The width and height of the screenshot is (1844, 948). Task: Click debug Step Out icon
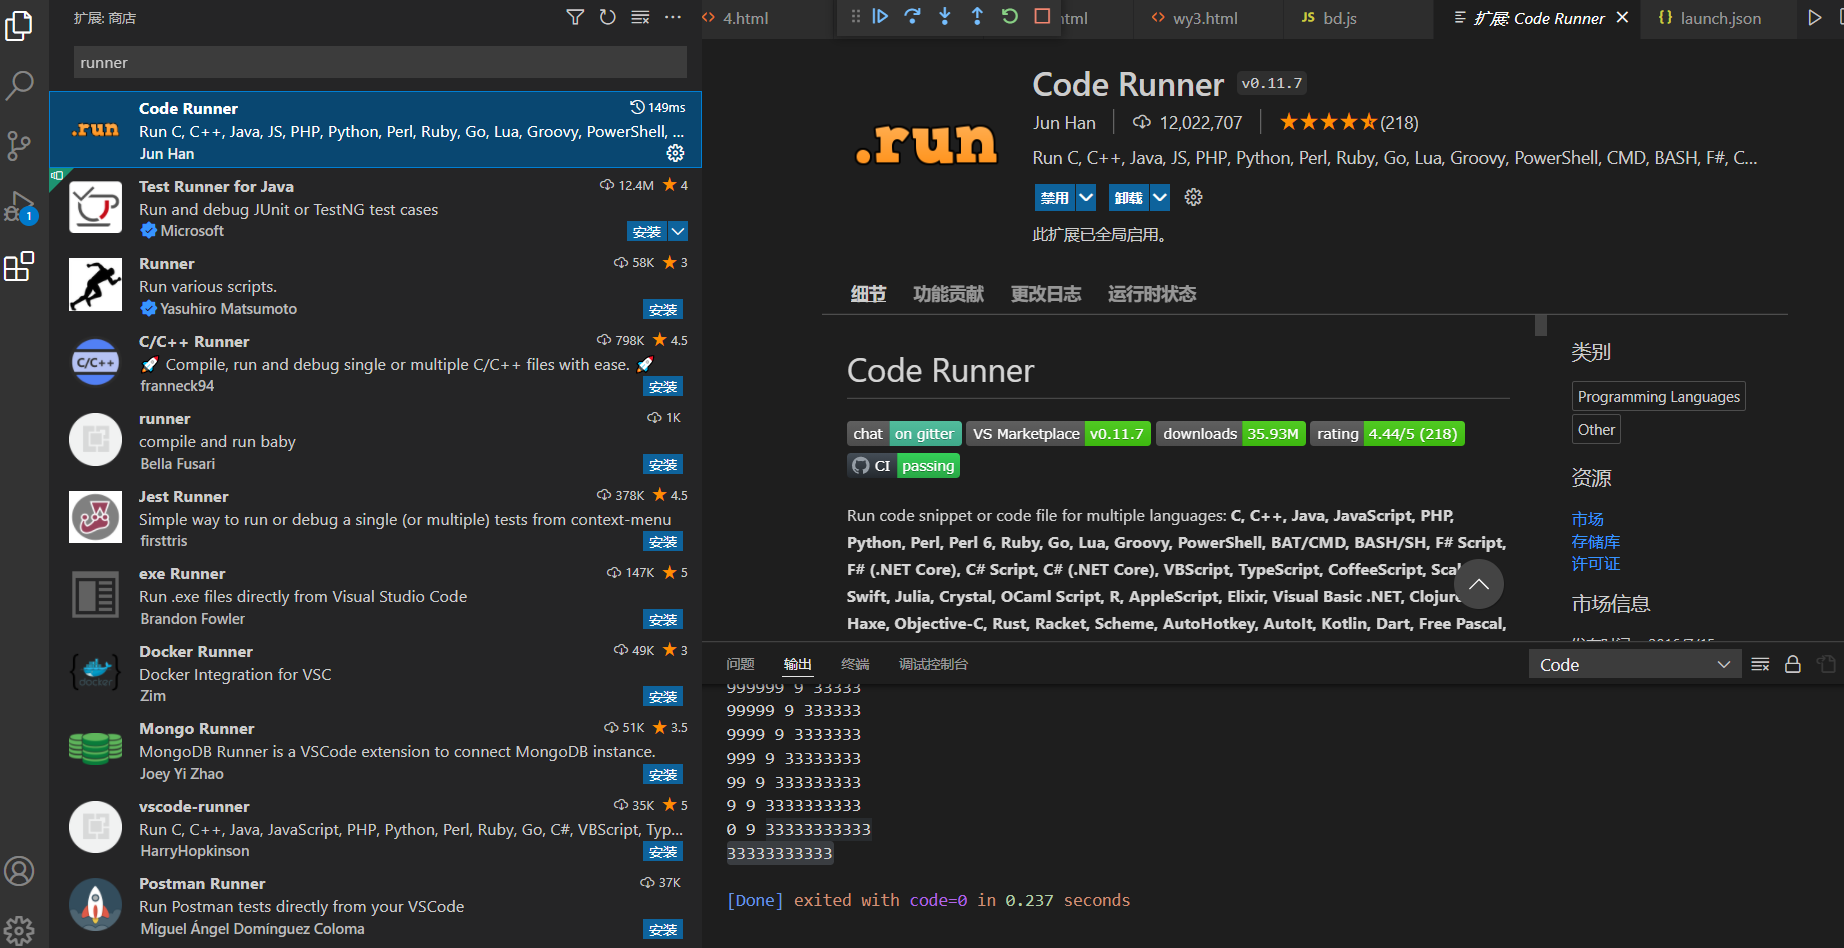tap(977, 16)
